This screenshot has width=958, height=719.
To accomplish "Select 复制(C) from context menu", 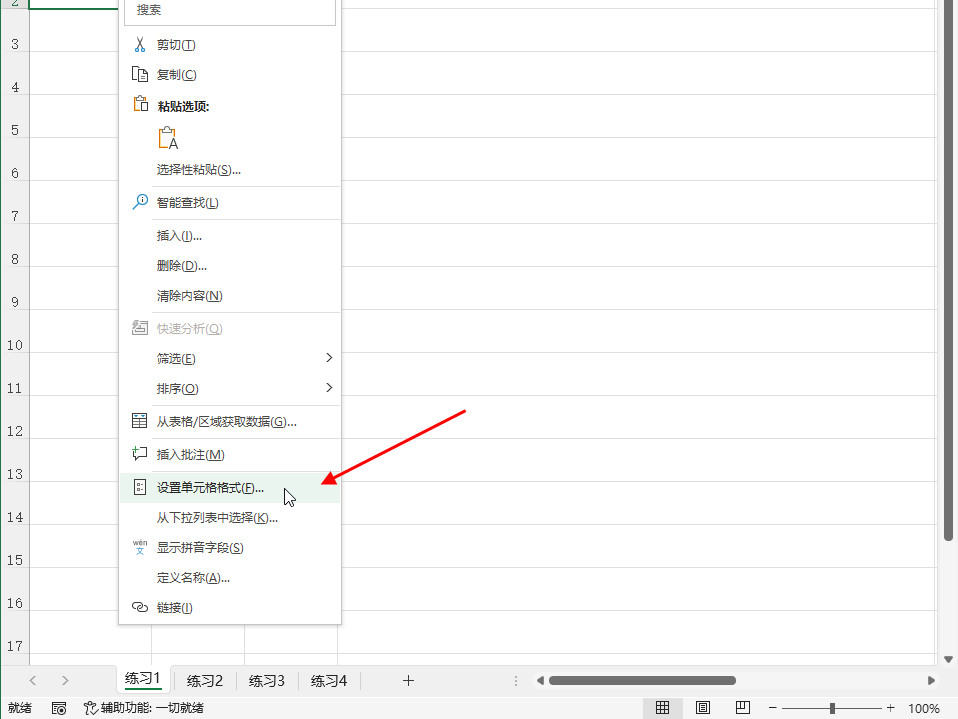I will [x=229, y=75].
